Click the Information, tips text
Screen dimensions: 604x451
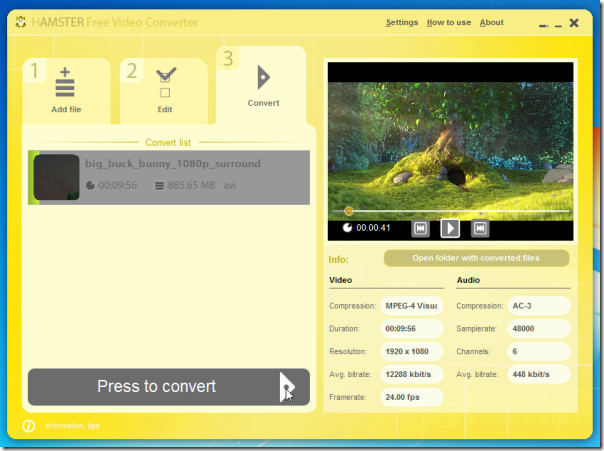72,426
